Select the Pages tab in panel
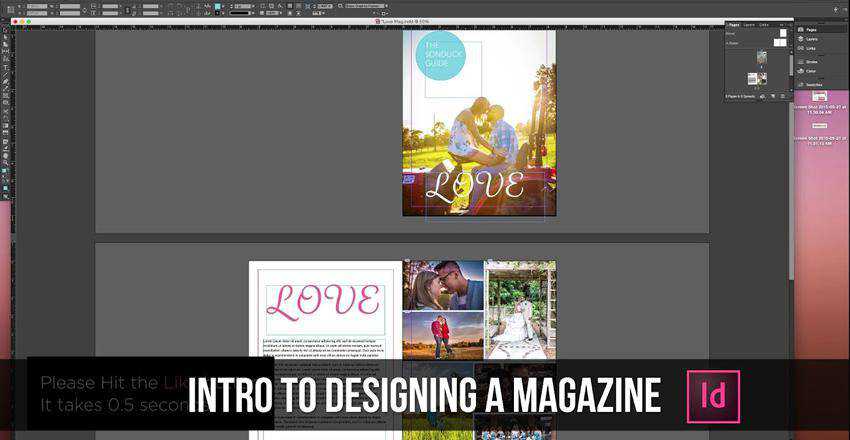The height and width of the screenshot is (440, 850). coord(733,24)
